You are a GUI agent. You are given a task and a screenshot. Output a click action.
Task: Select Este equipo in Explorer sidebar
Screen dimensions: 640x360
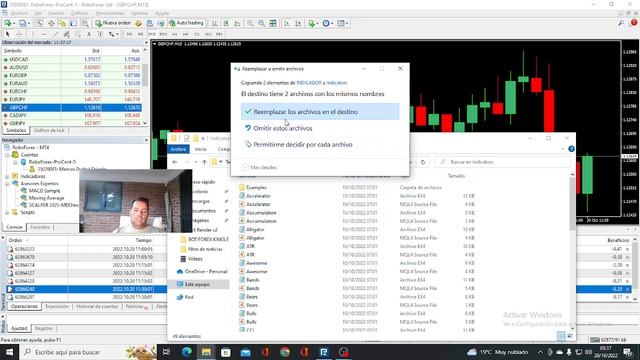pyautogui.click(x=197, y=284)
